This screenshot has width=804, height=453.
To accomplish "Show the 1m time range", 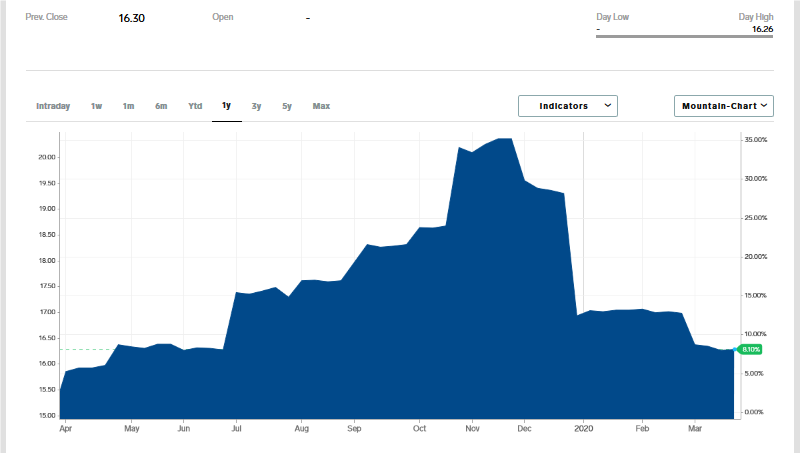I will click(x=128, y=106).
